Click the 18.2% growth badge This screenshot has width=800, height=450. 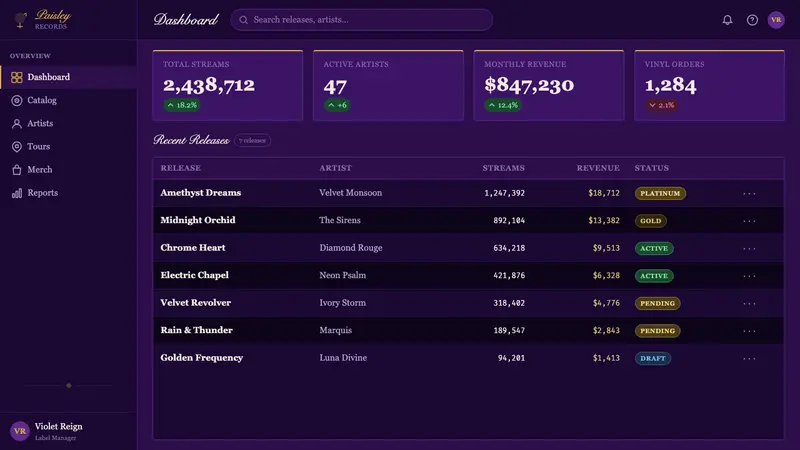coord(182,105)
